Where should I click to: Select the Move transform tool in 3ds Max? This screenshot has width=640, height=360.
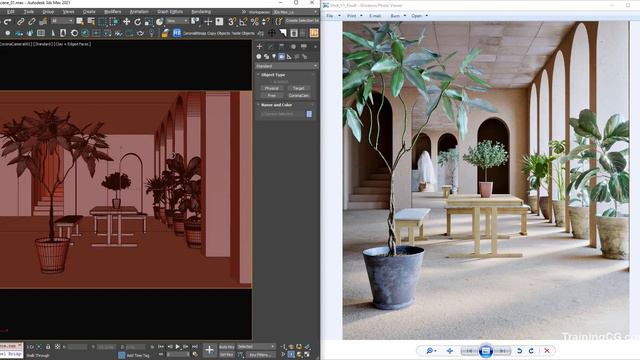tap(127, 22)
